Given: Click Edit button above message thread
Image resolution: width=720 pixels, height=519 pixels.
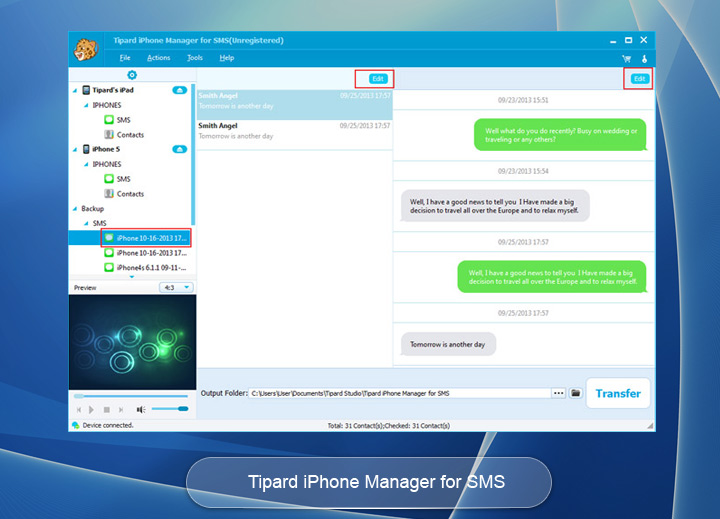Looking at the screenshot, I should [x=639, y=79].
